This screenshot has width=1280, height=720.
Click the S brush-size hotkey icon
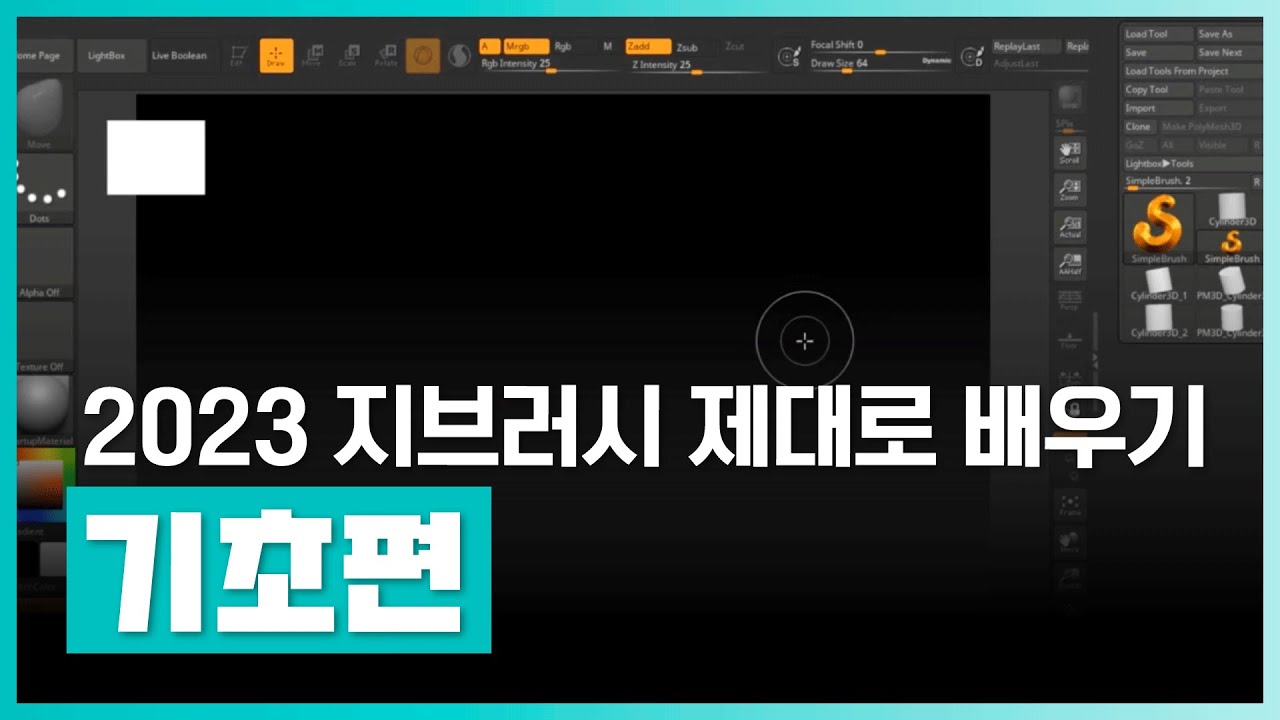789,56
